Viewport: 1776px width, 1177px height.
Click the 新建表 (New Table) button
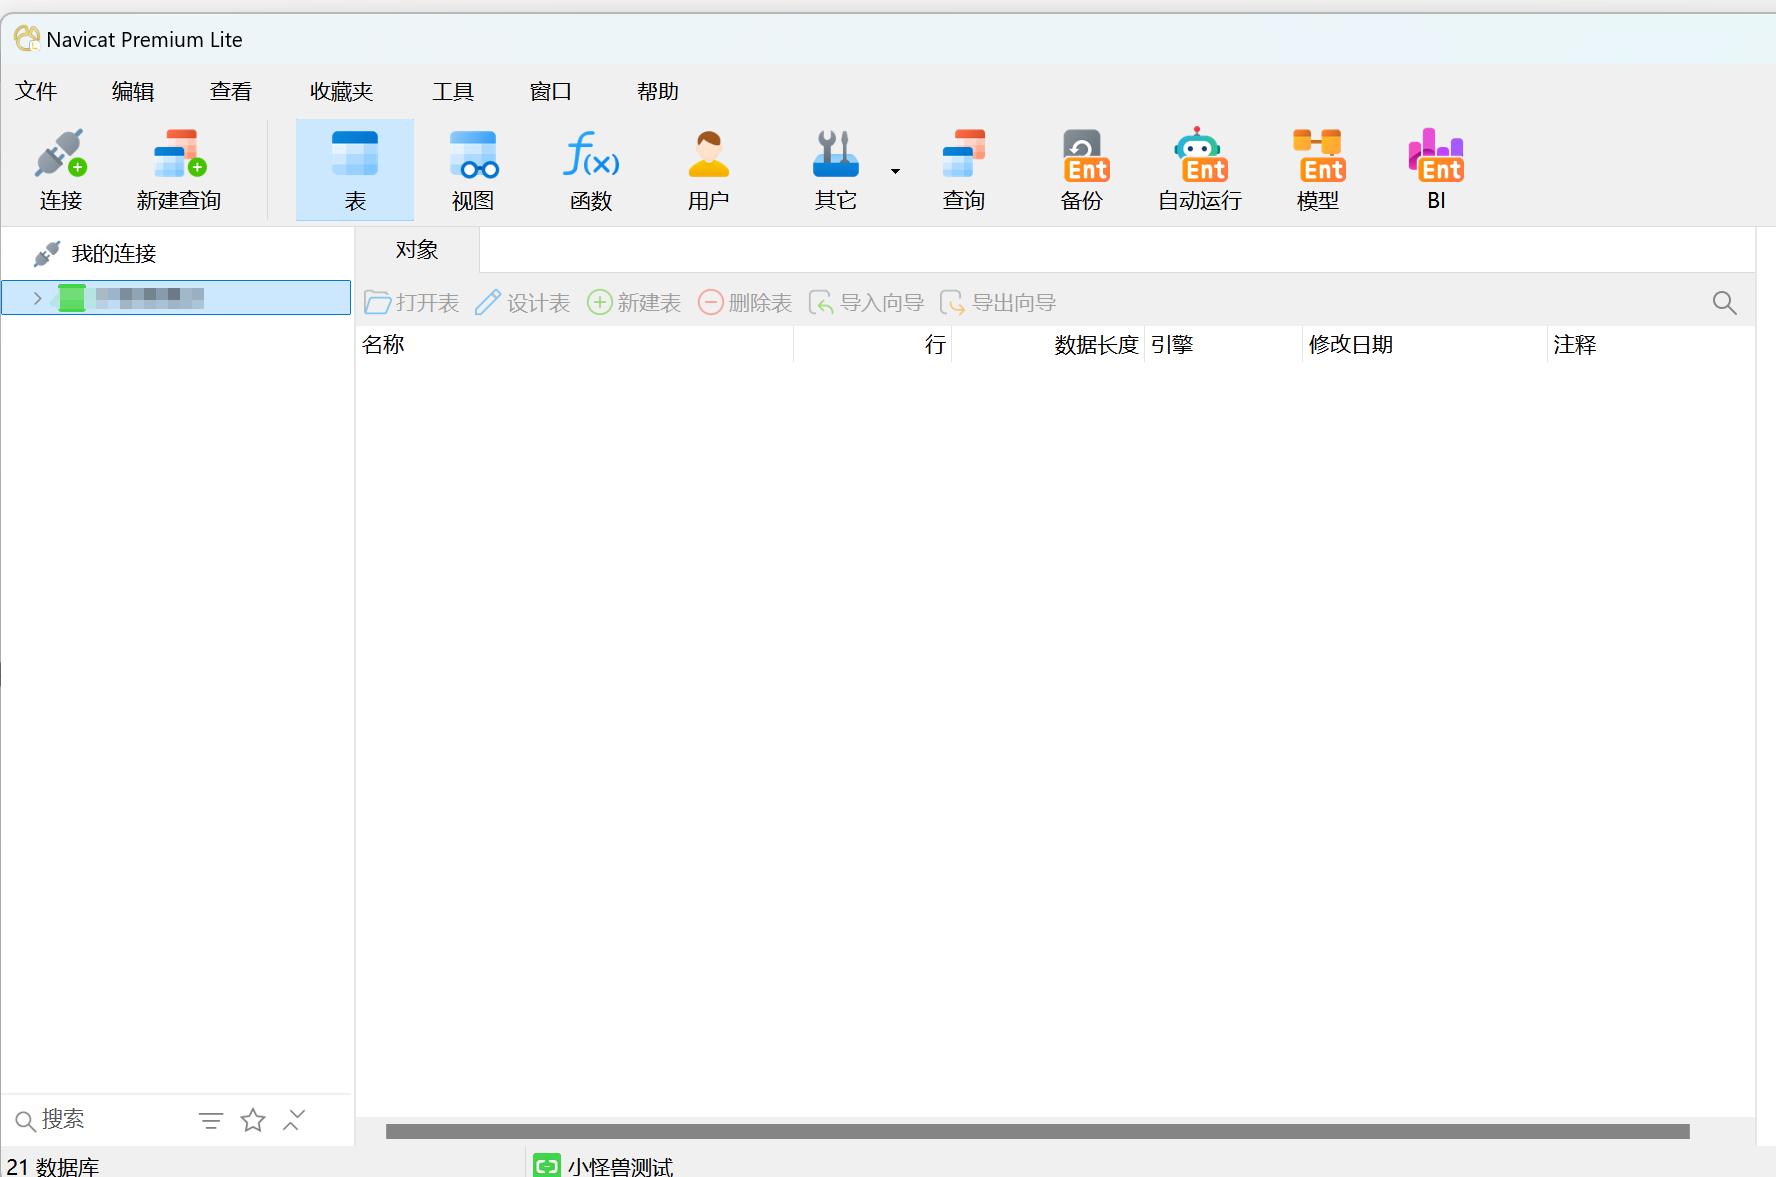point(634,302)
